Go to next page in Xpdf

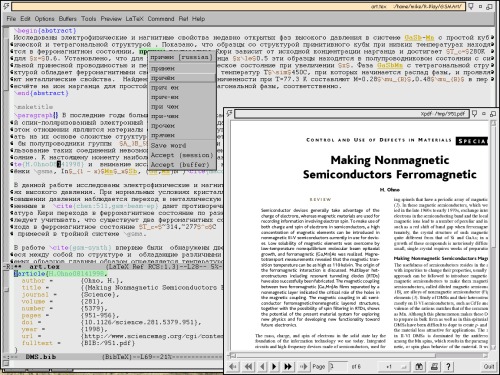(x=274, y=366)
